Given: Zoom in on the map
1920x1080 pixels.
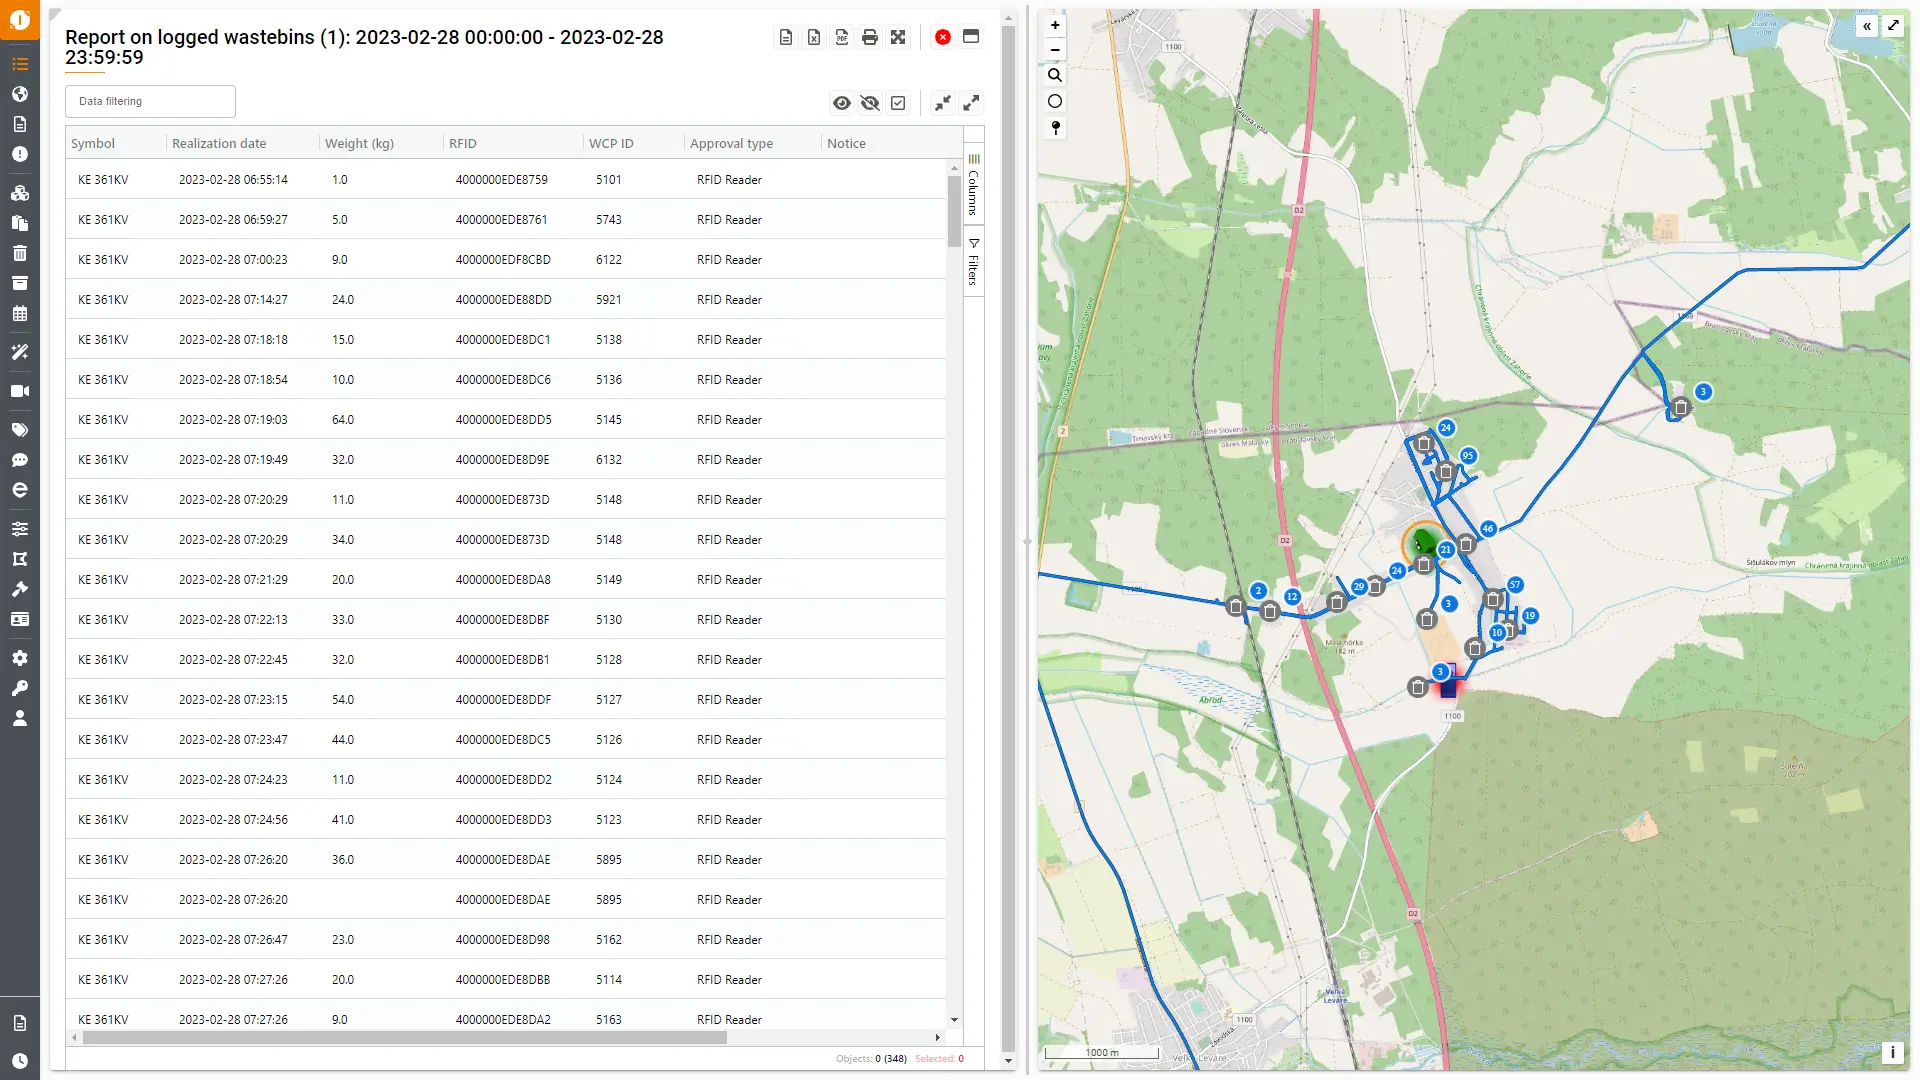Looking at the screenshot, I should pyautogui.click(x=1055, y=25).
